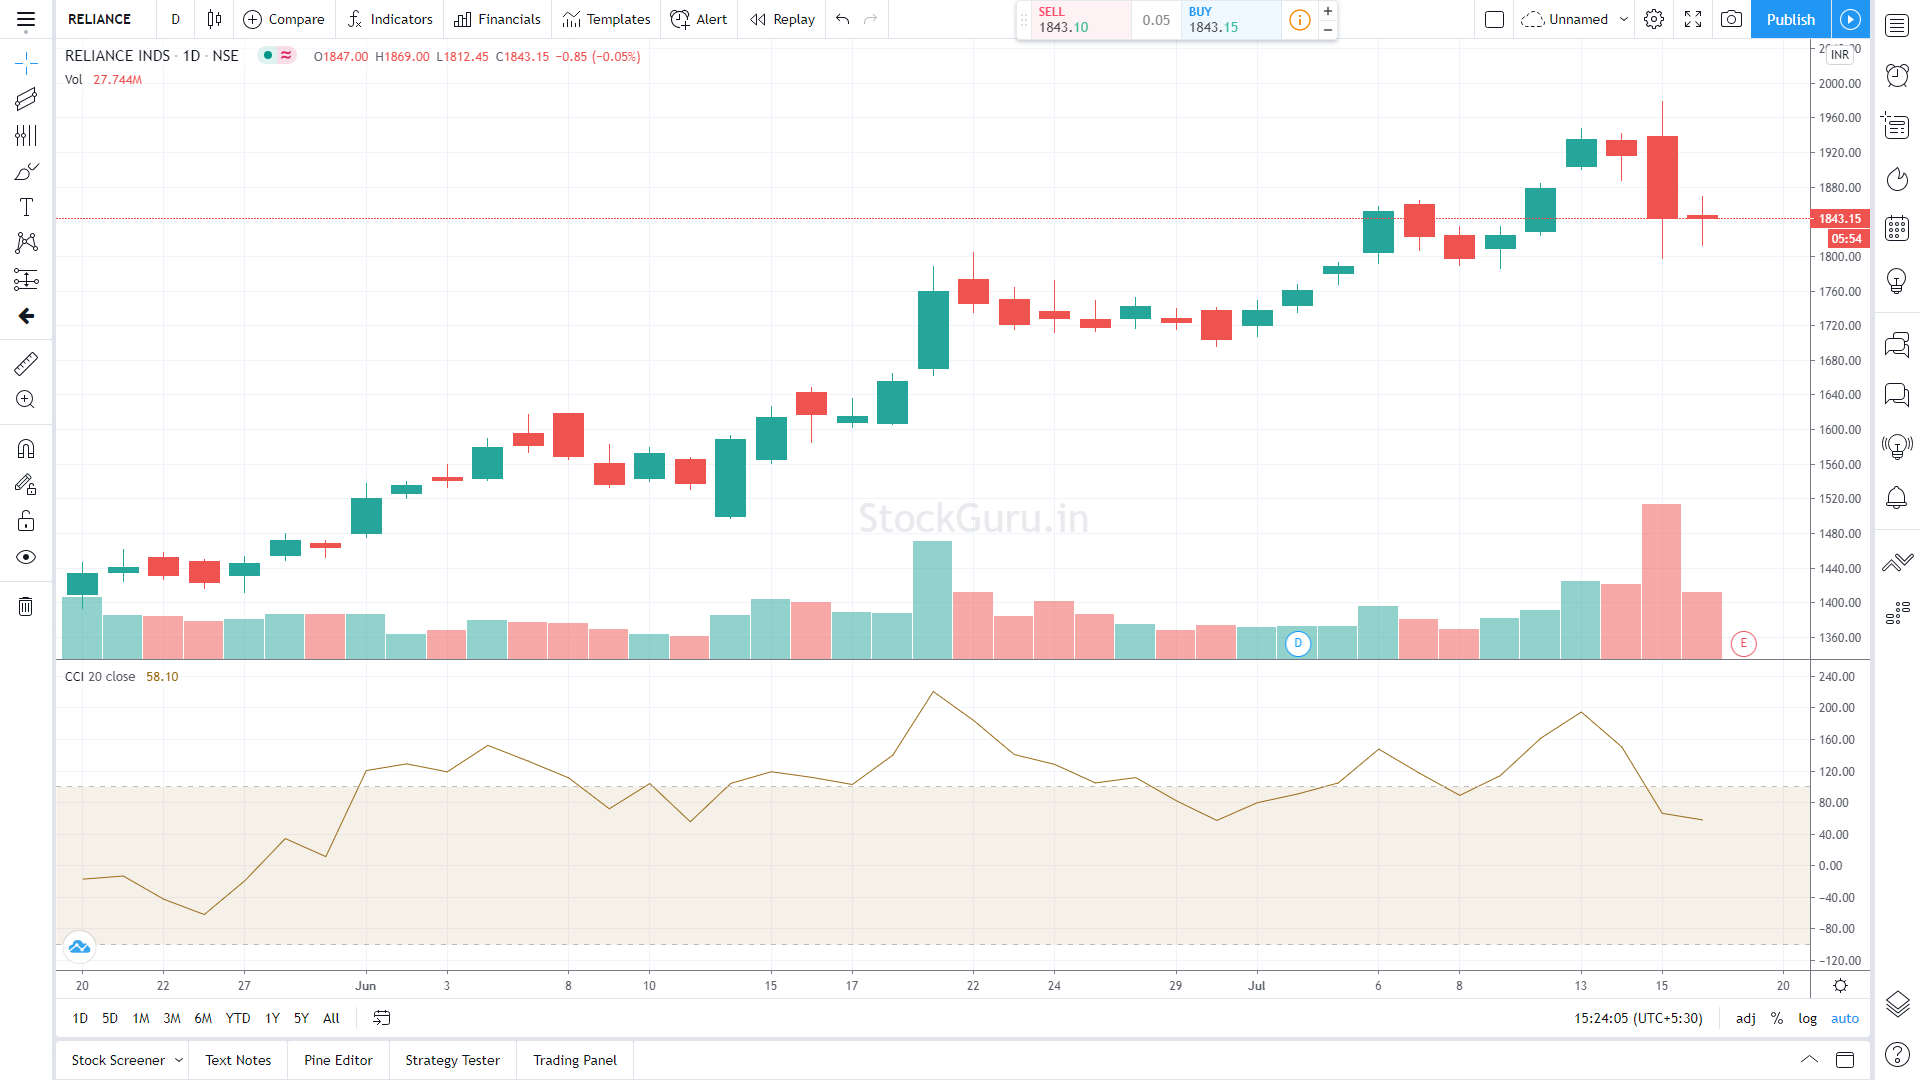Open the Indicators dialog

click(x=390, y=19)
